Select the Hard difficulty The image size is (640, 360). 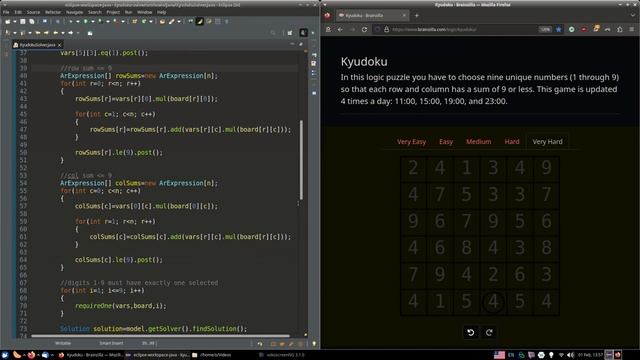[x=512, y=142]
